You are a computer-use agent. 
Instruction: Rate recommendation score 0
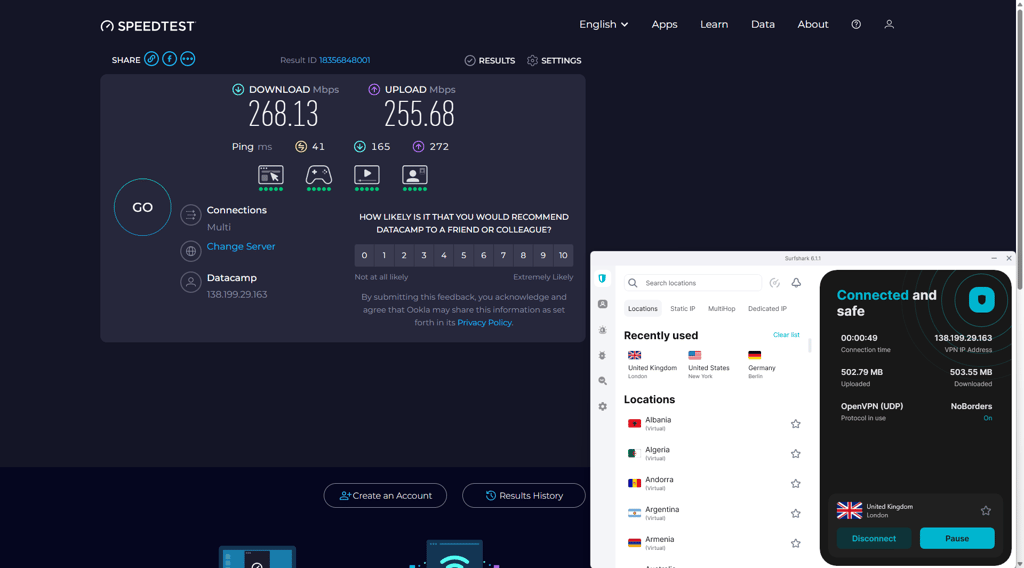point(364,255)
